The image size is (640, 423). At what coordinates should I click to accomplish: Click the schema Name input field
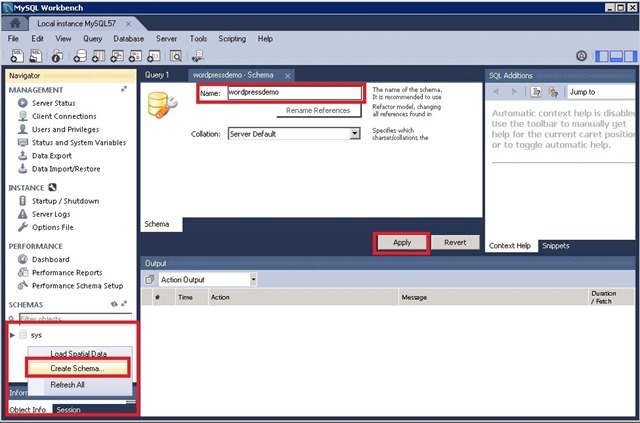pyautogui.click(x=294, y=92)
